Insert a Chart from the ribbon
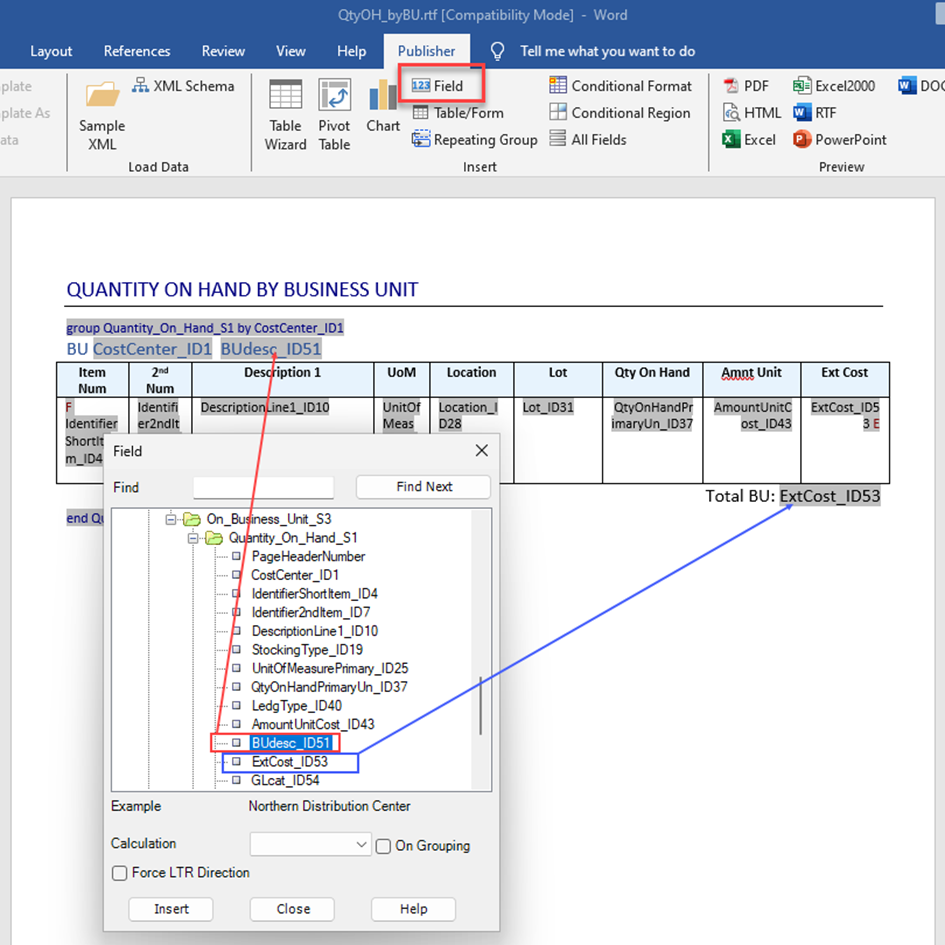The height and width of the screenshot is (945, 945). point(383,106)
